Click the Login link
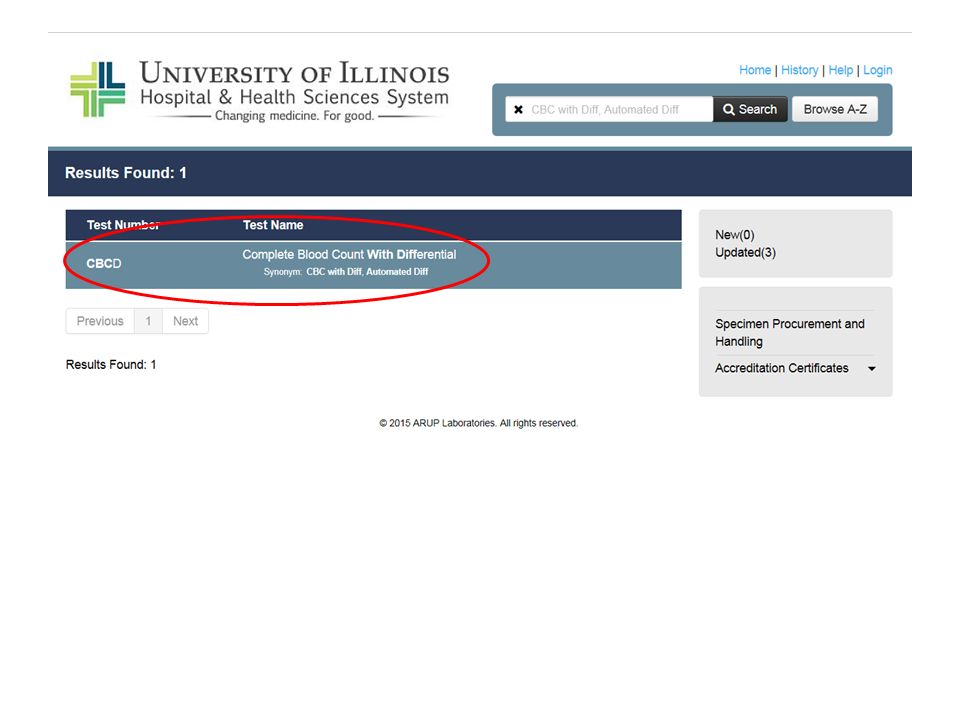 (x=877, y=70)
